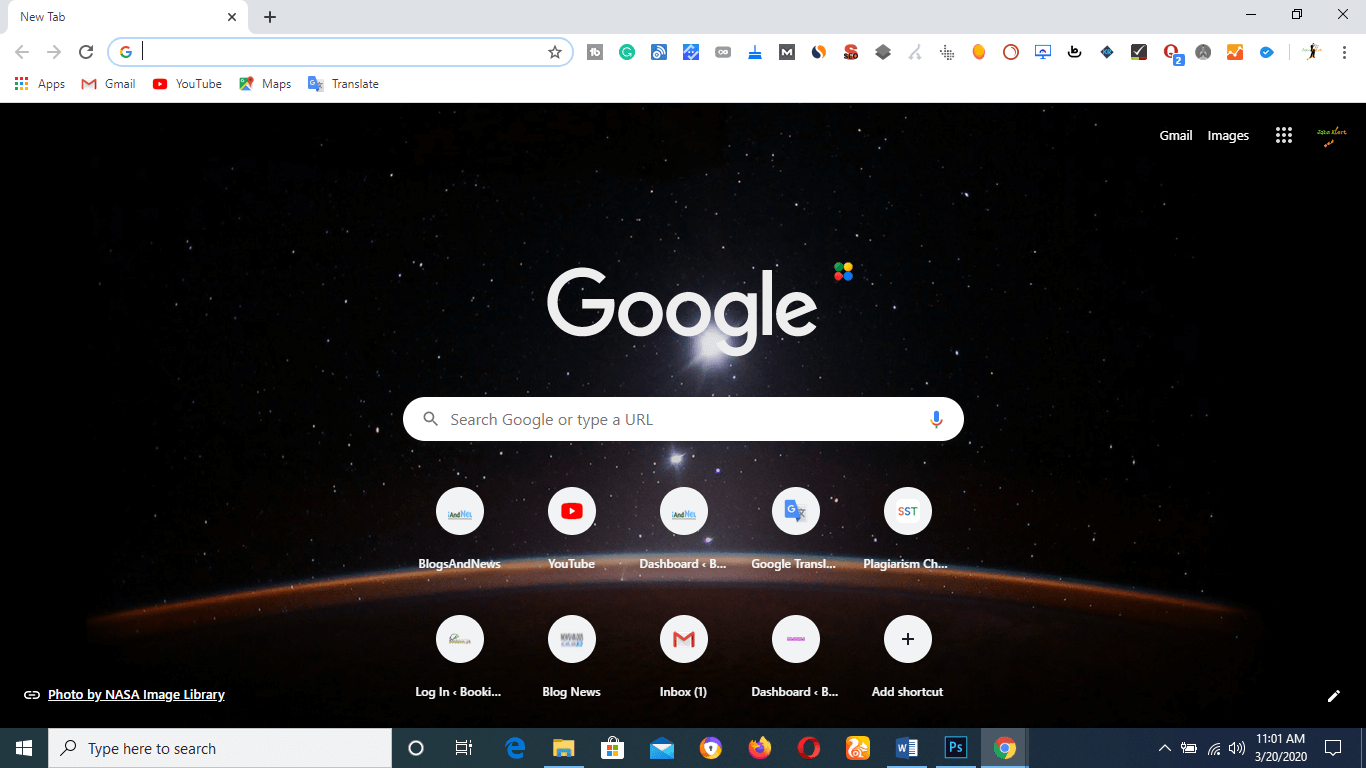Open the Log In Booki... shortcut tile
The width and height of the screenshot is (1366, 768).
coord(460,659)
